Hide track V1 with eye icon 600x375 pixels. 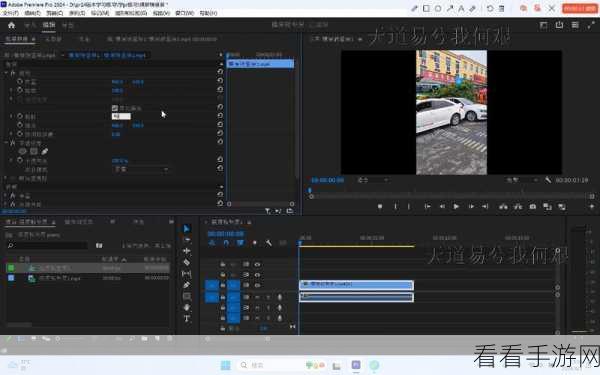pyautogui.click(x=257, y=285)
